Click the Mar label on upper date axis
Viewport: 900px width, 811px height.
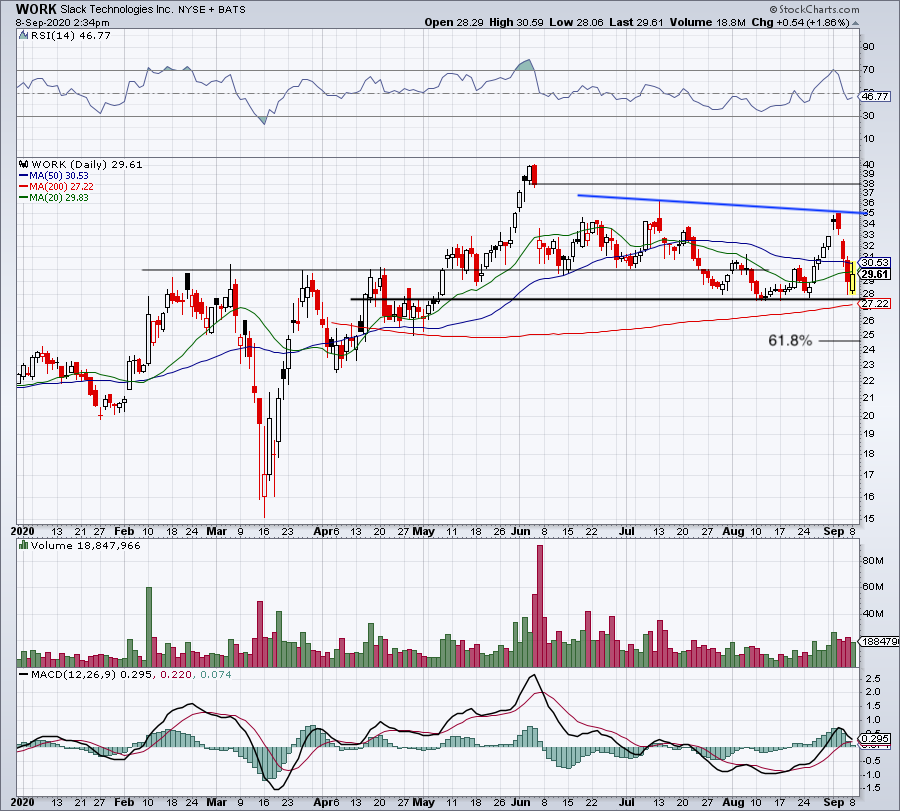click(216, 531)
